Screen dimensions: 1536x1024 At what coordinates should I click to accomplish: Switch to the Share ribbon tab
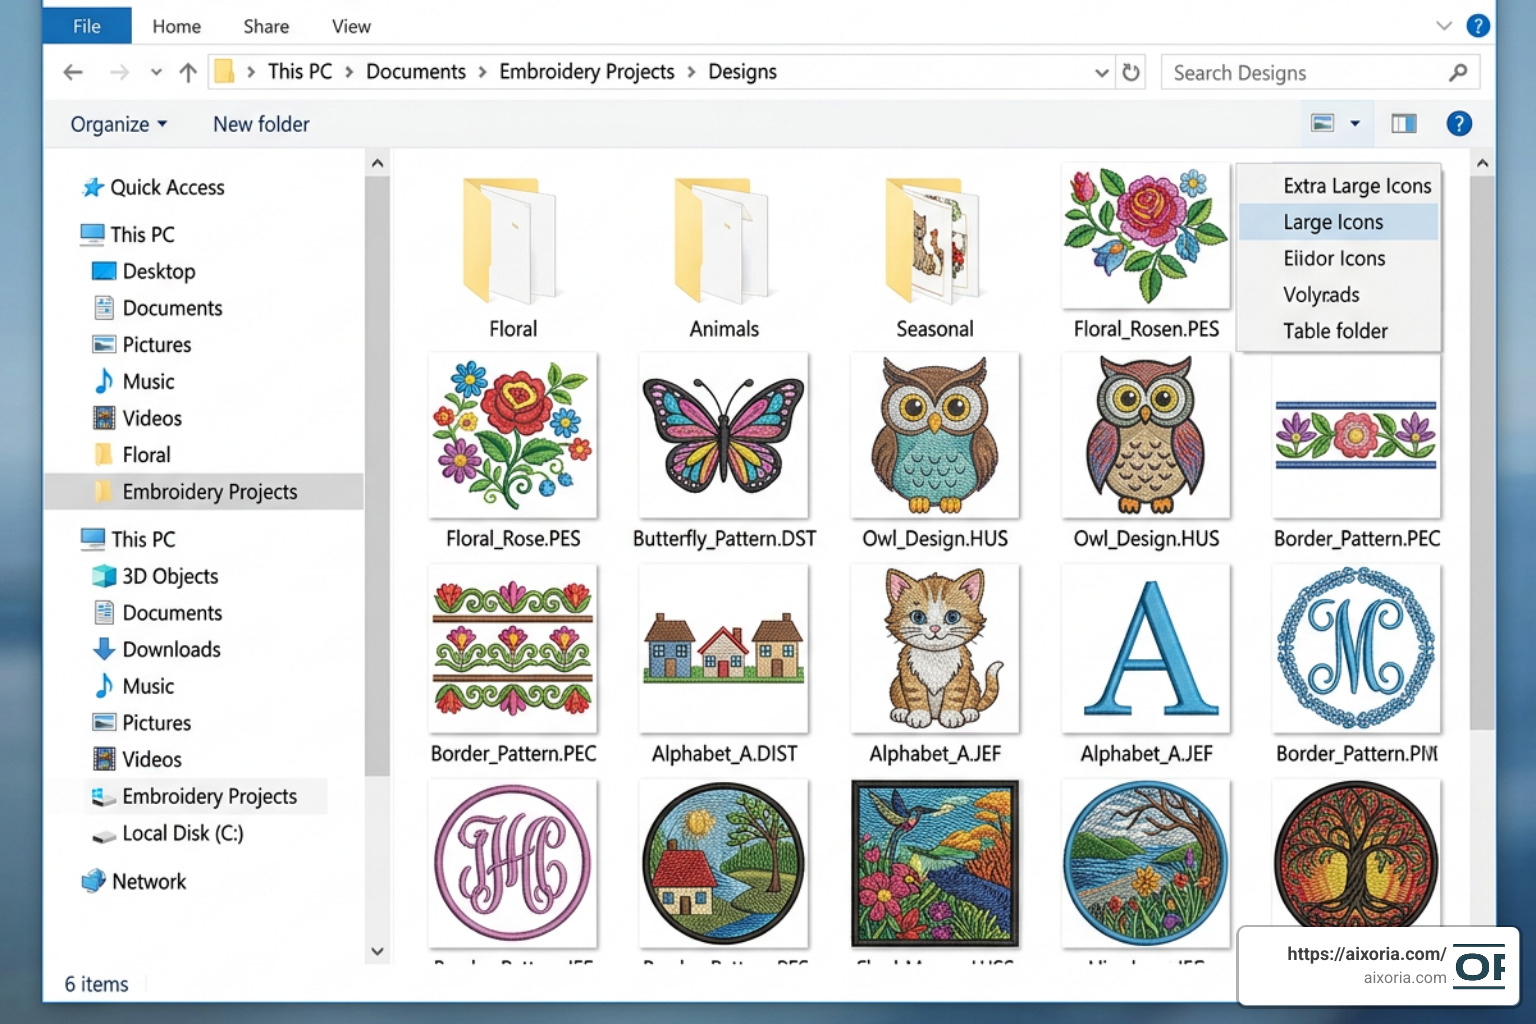point(266,26)
